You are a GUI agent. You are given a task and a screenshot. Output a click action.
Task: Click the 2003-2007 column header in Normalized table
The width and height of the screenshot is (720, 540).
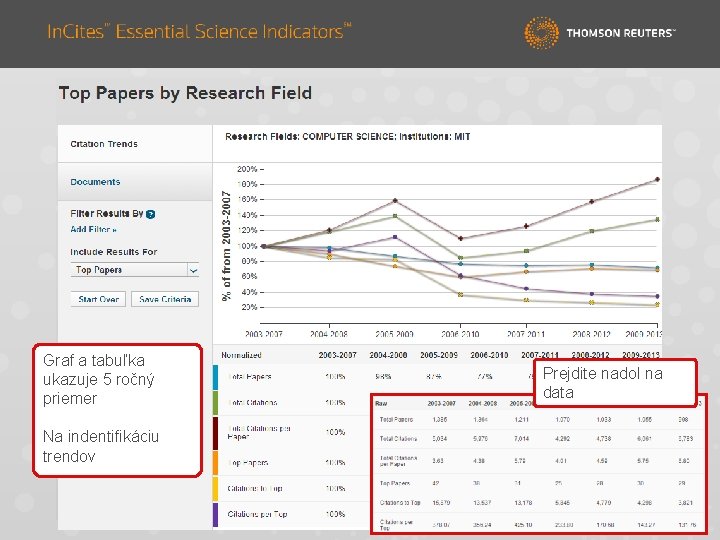(338, 355)
